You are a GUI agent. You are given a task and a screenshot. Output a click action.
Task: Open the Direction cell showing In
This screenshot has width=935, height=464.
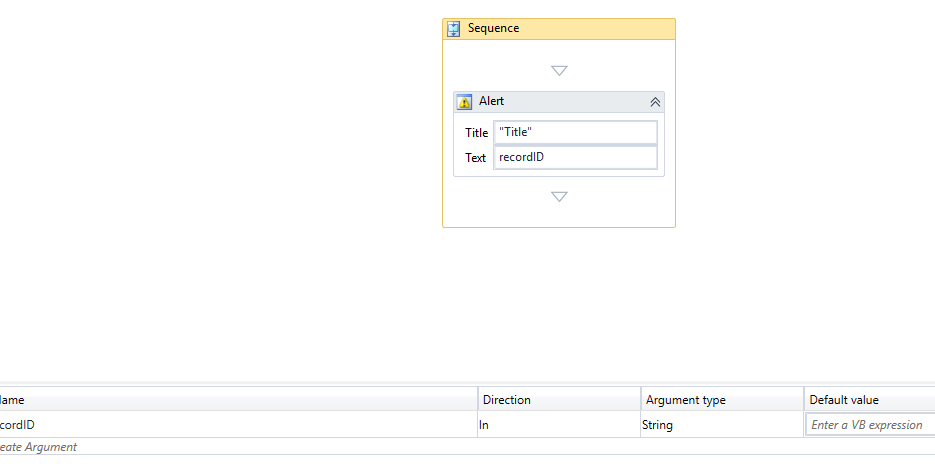point(559,425)
